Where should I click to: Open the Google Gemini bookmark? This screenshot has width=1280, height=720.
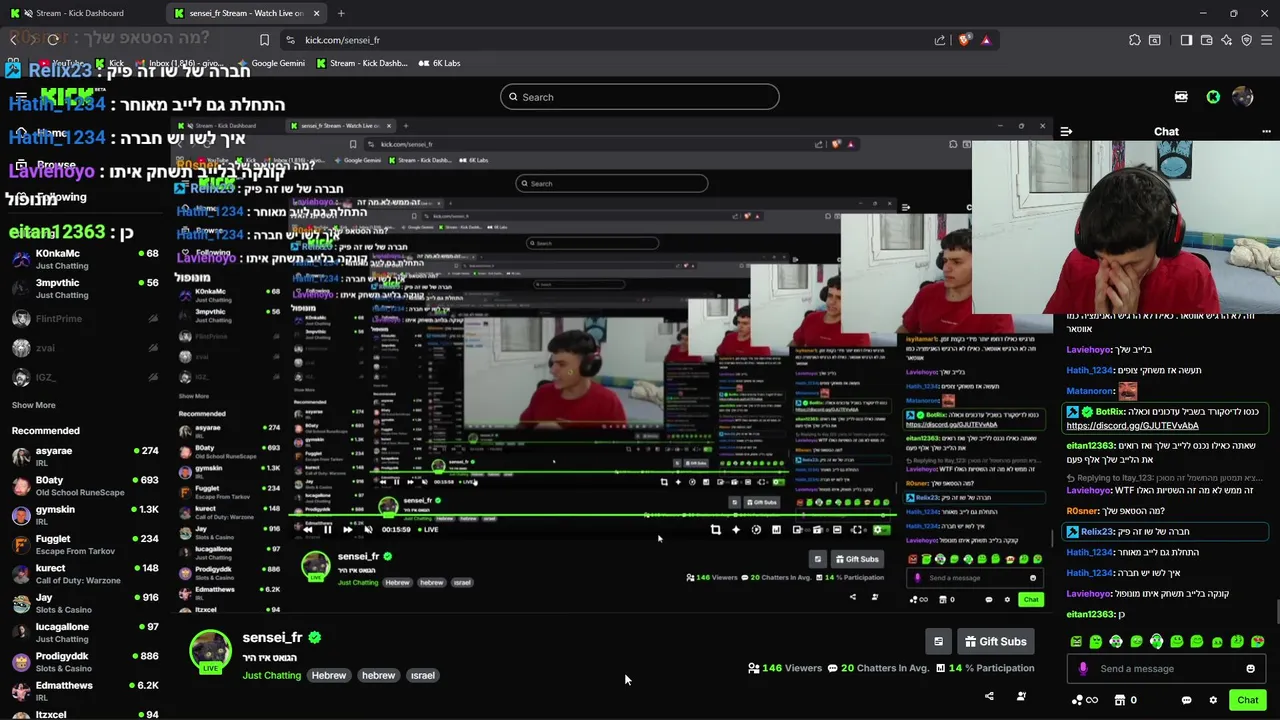click(x=270, y=63)
